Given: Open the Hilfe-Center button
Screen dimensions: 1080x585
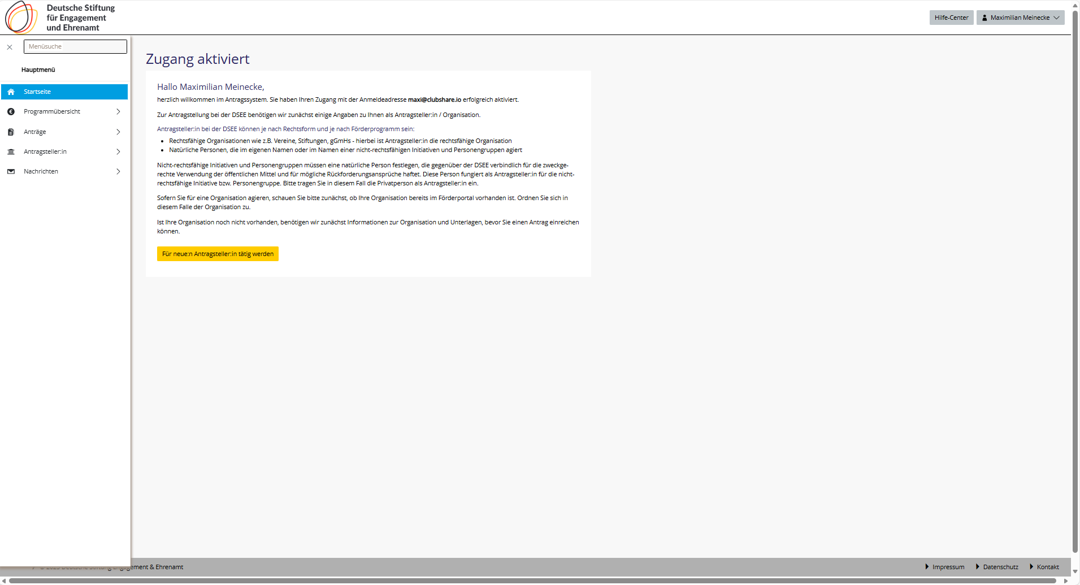Looking at the screenshot, I should pos(951,18).
